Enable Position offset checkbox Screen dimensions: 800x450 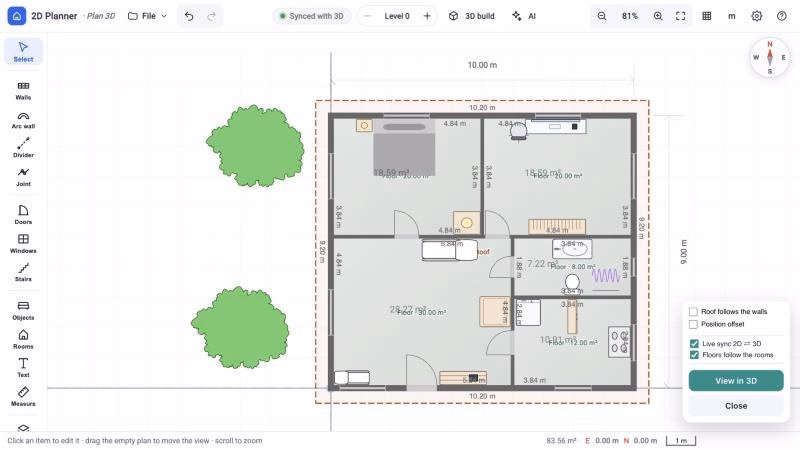coord(693,324)
